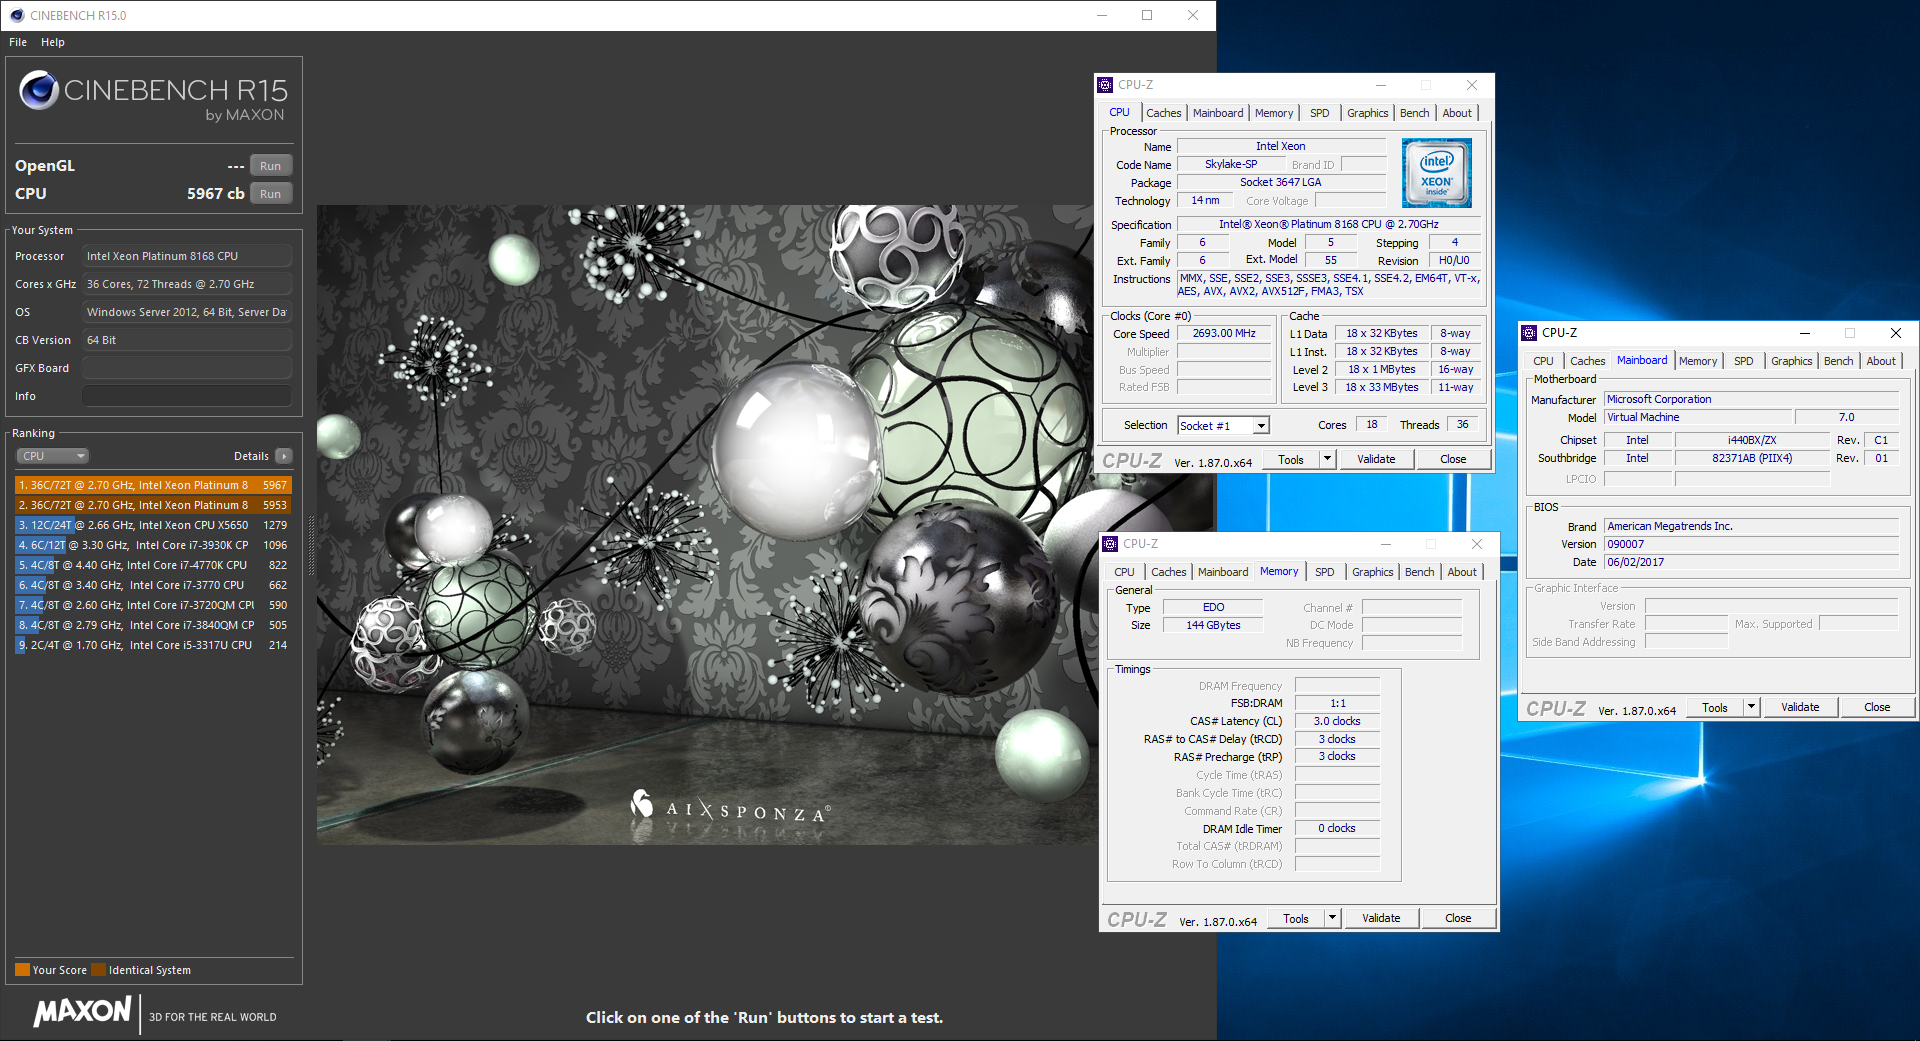This screenshot has height=1041, width=1920.
Task: Open Tools dropdown arrow in memory CPU-Z window
Action: pos(1333,919)
